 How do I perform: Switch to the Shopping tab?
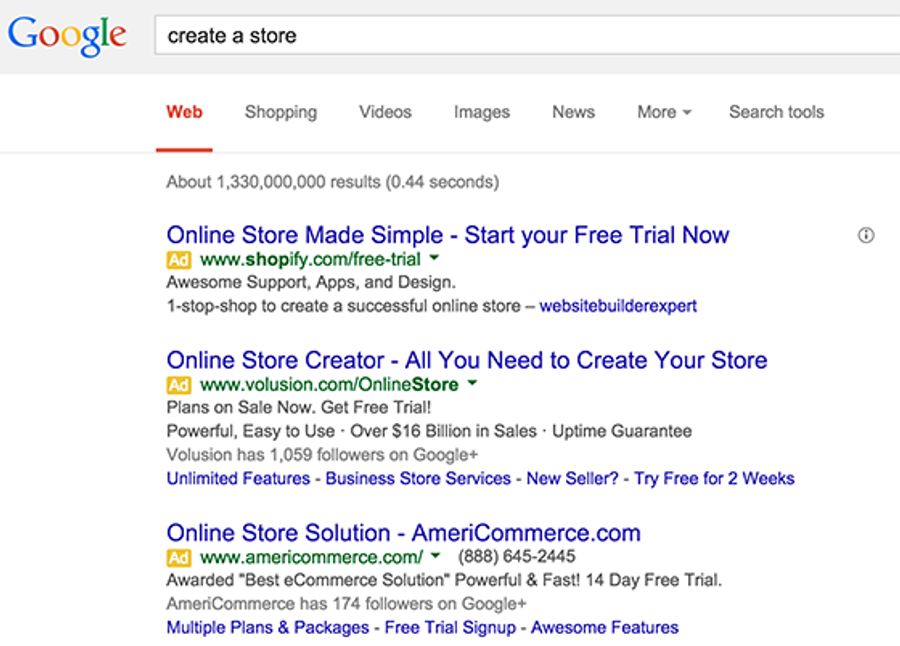281,112
